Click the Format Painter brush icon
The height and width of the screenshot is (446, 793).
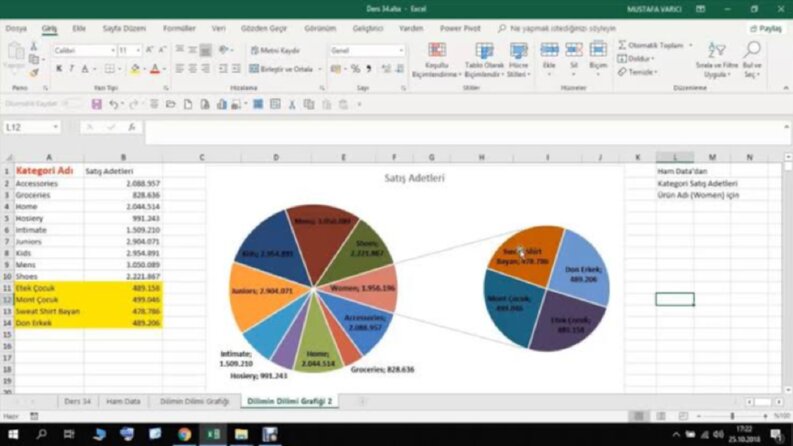click(x=34, y=73)
